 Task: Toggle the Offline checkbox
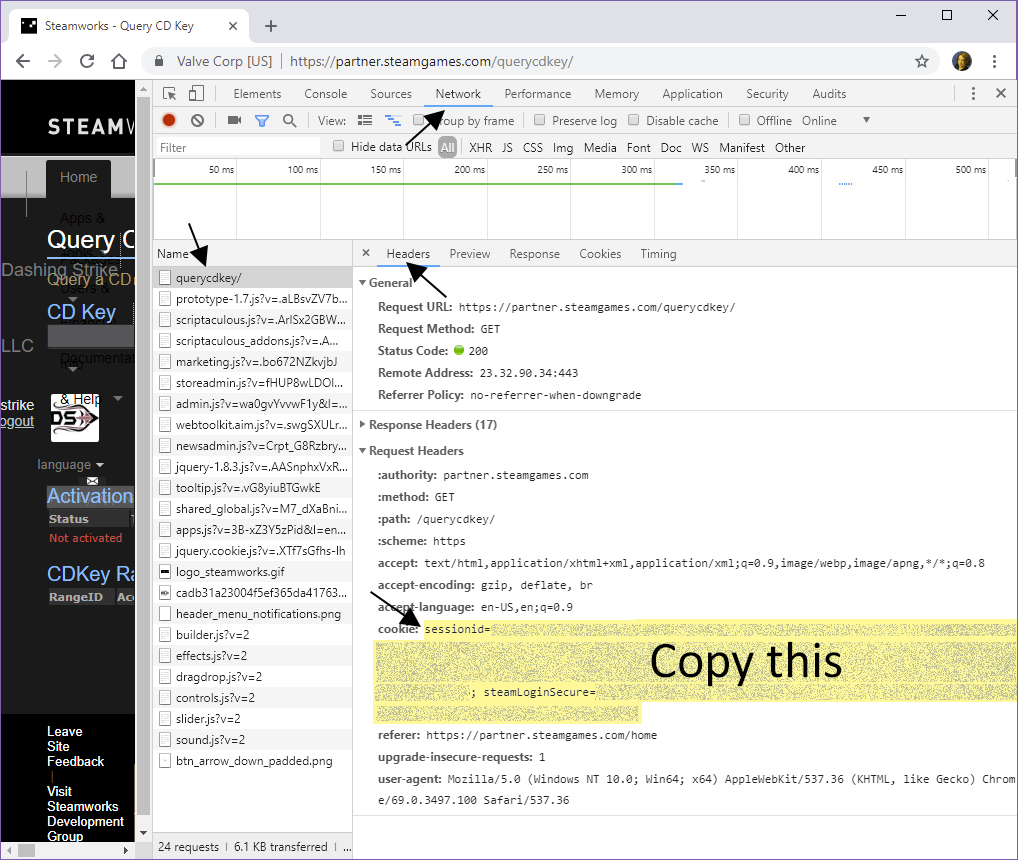tap(744, 120)
